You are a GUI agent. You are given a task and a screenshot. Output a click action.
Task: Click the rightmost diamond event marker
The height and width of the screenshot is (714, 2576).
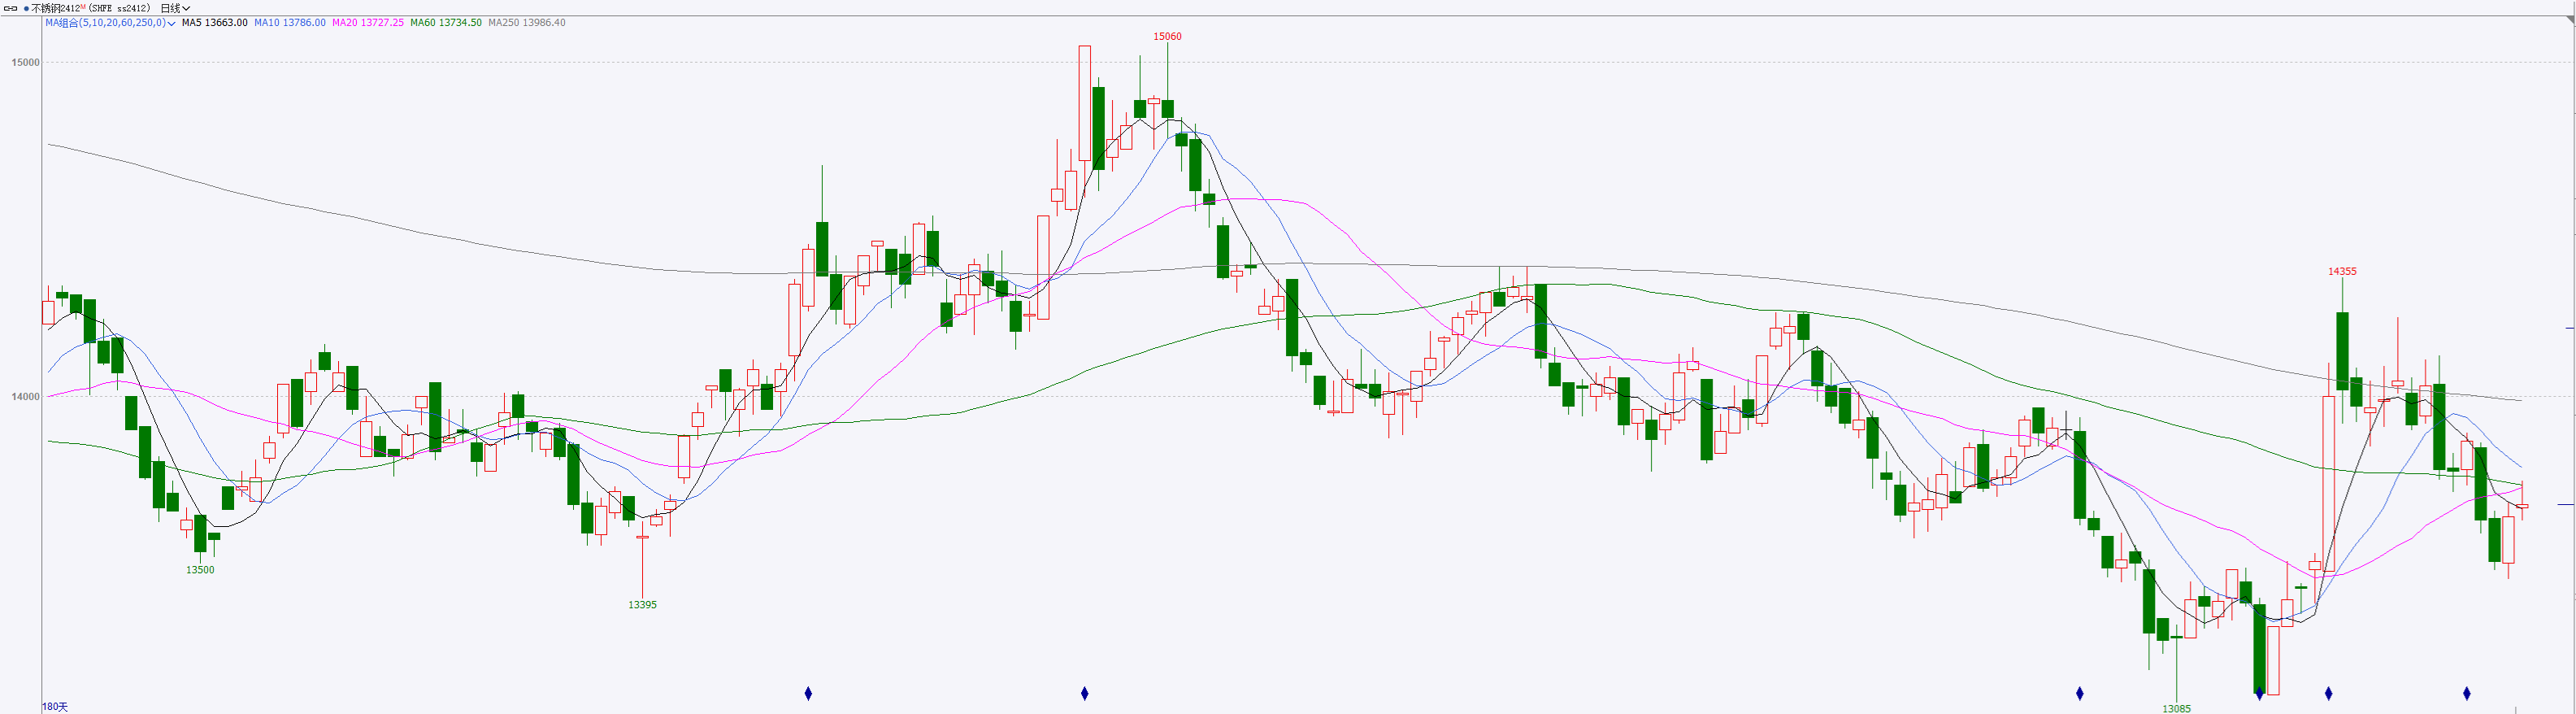2467,693
